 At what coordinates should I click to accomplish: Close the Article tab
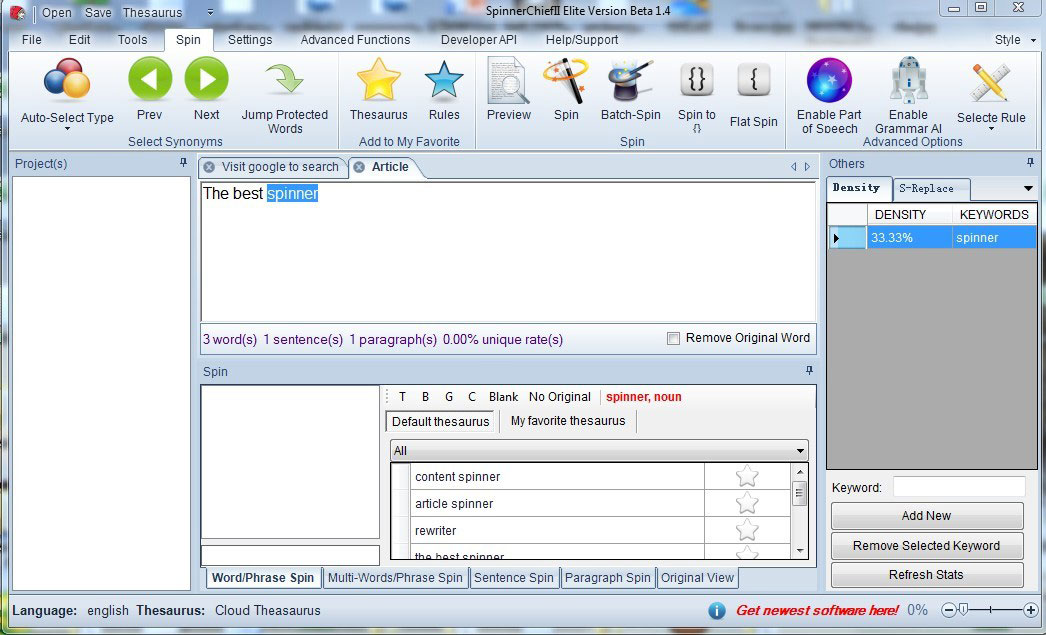(x=359, y=167)
